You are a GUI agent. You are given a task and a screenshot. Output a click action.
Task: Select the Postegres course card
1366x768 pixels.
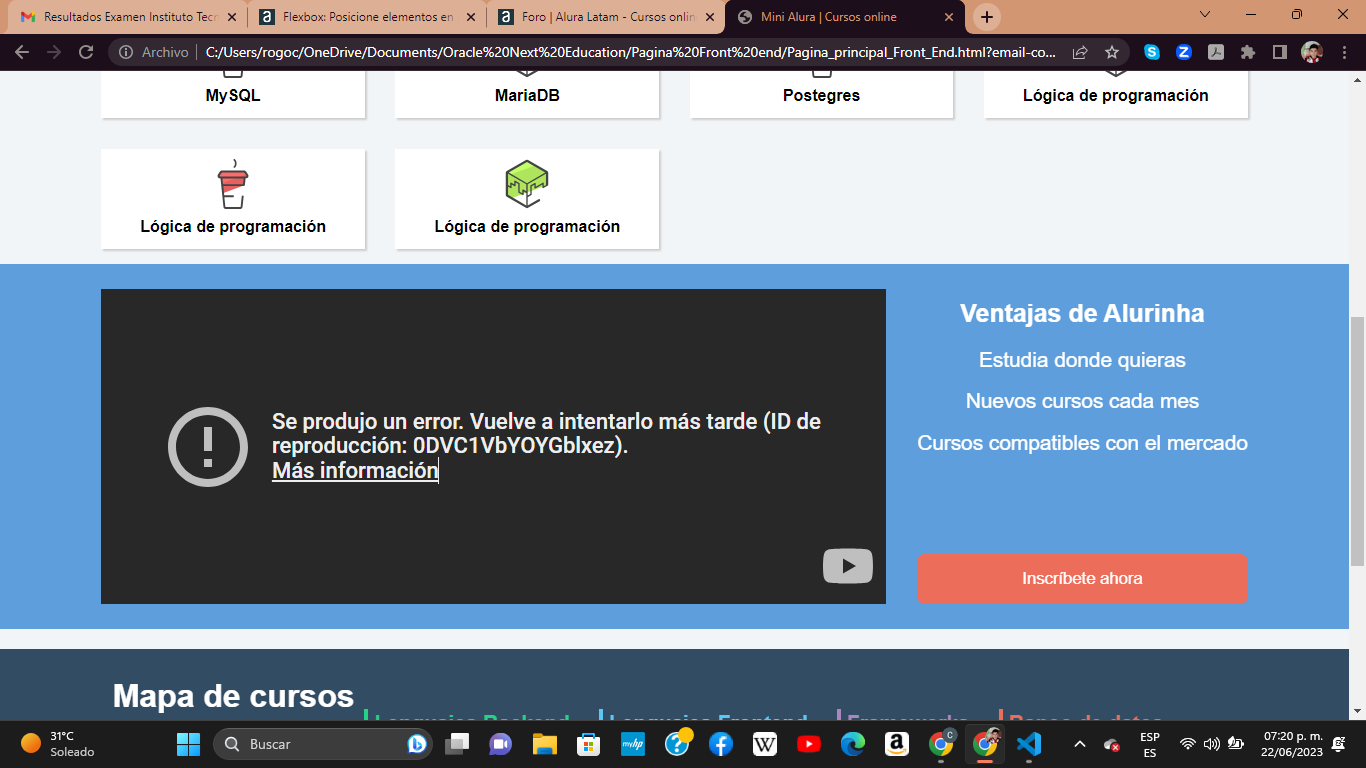pyautogui.click(x=821, y=95)
